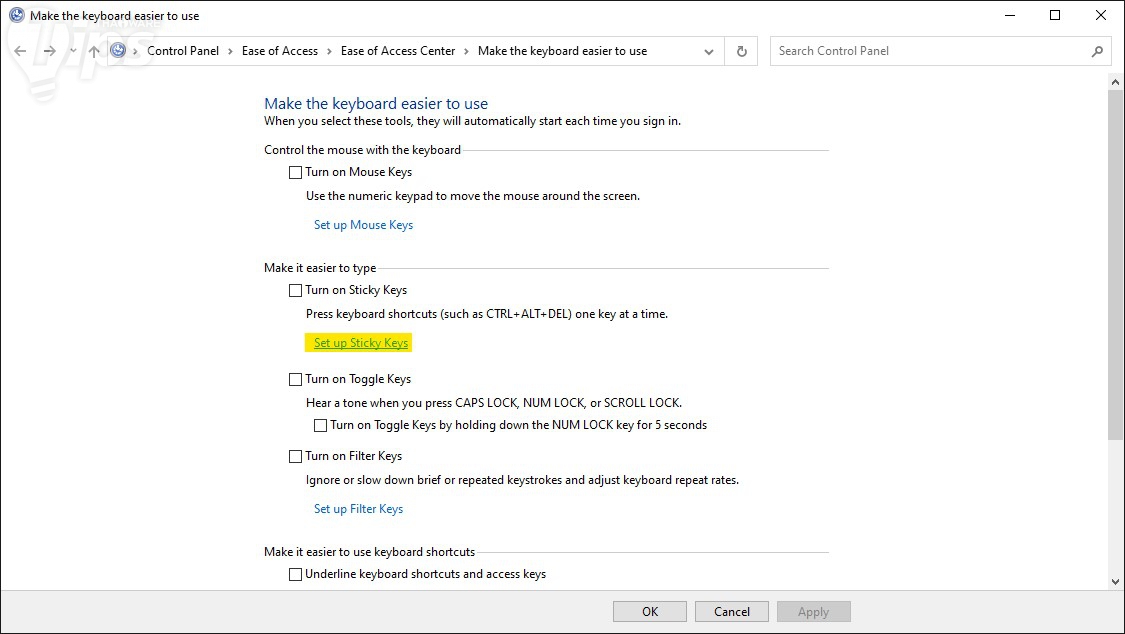Screen dimensions: 1125x634
Task: Open the Set up Sticky Keys link
Action: (x=361, y=343)
